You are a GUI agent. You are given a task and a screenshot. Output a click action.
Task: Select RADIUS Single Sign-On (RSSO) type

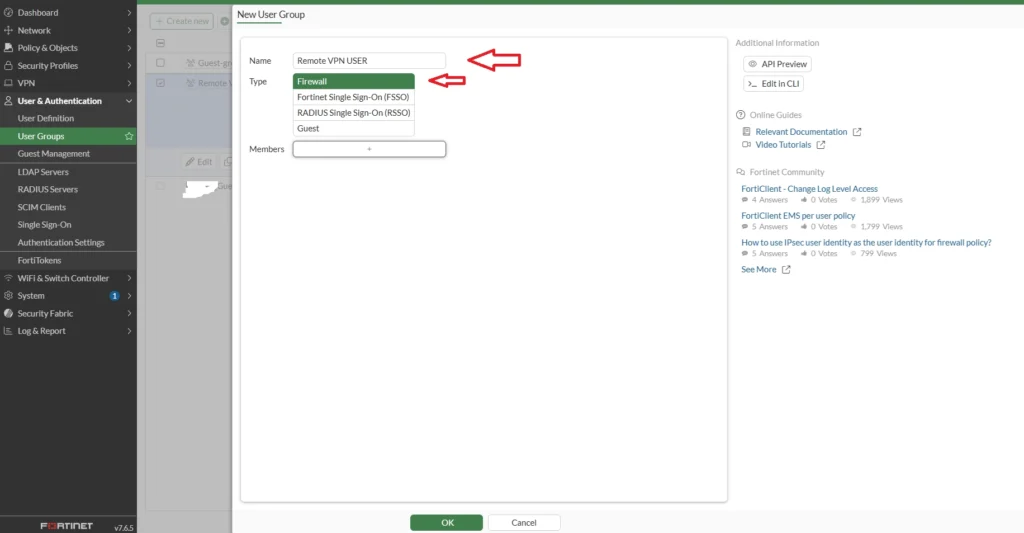353,112
